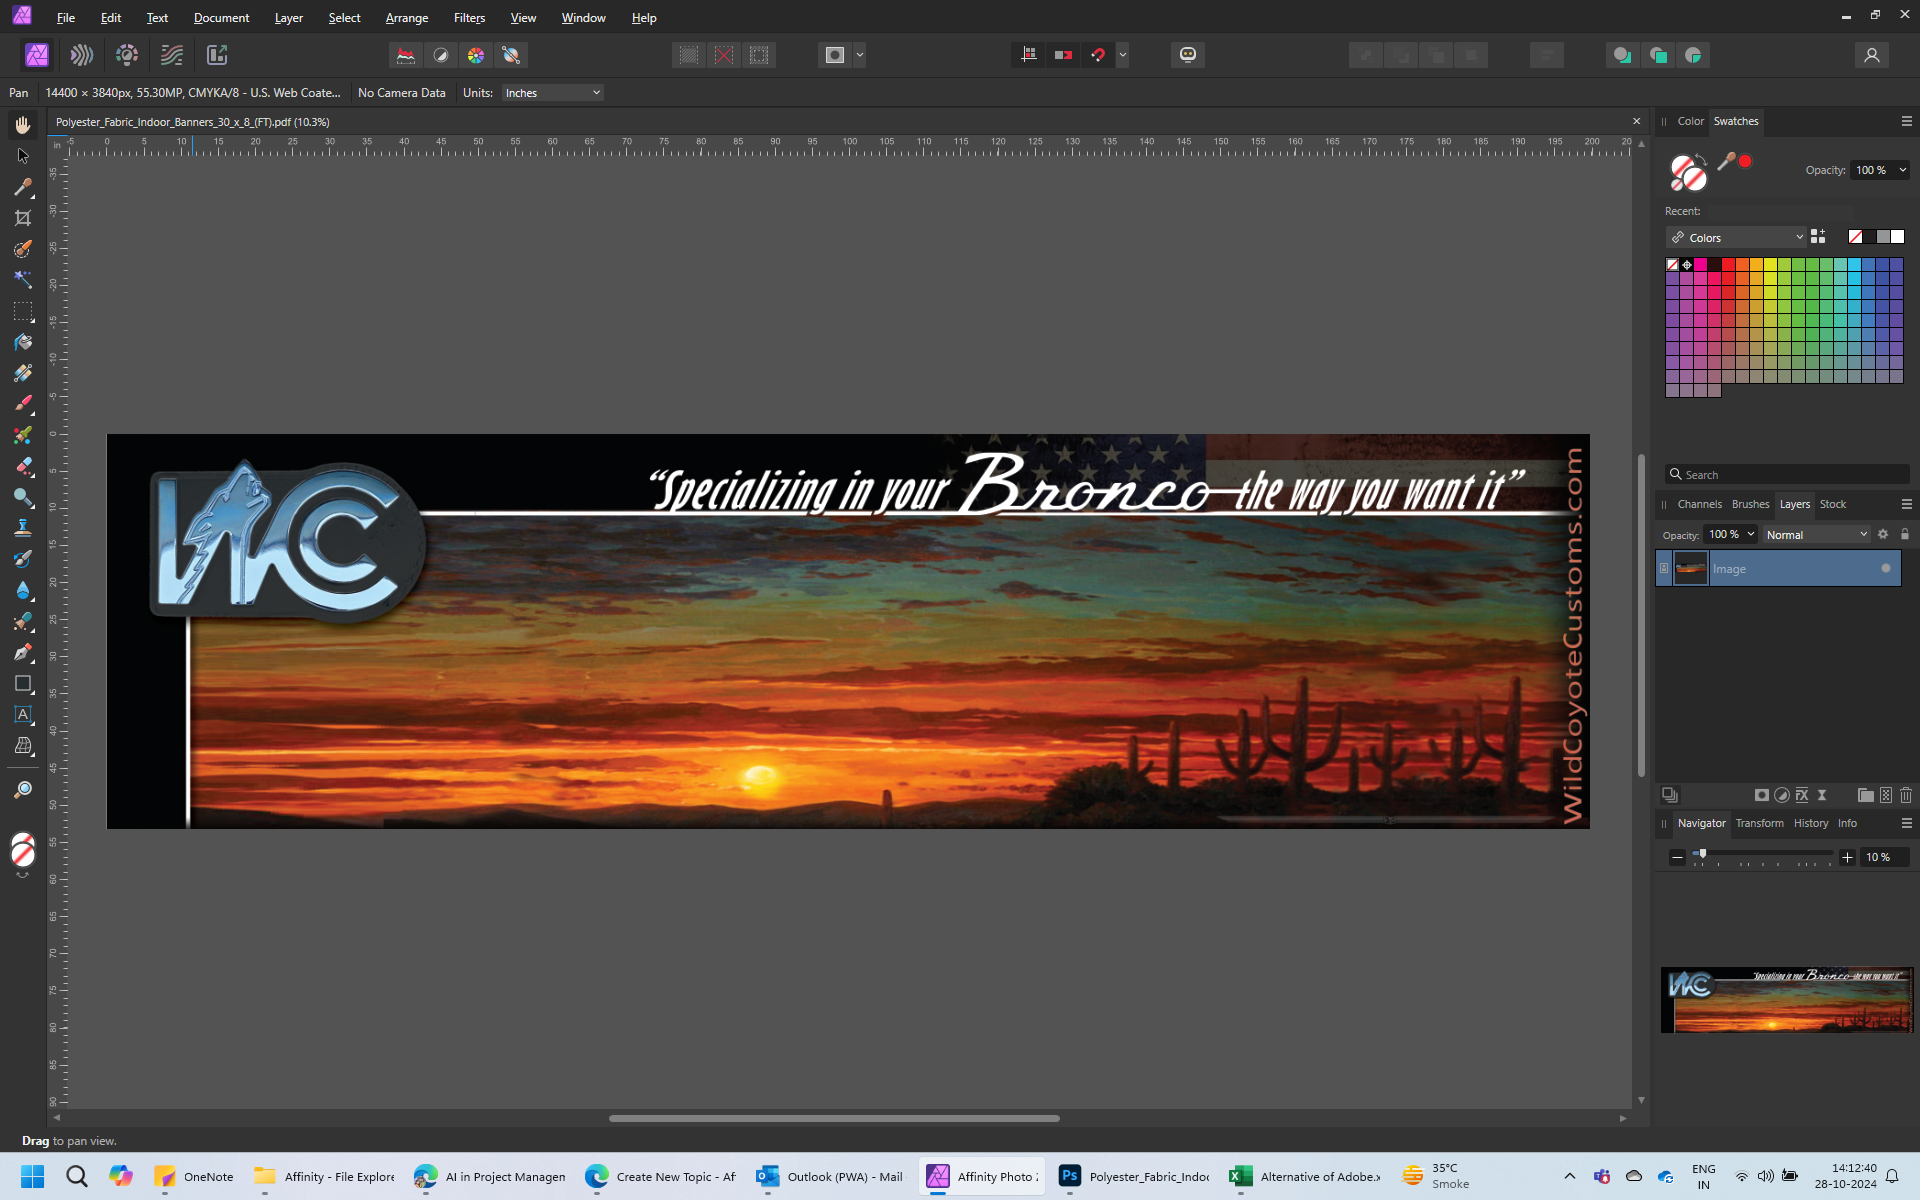Image resolution: width=1920 pixels, height=1200 pixels.
Task: Select the Color Picker tool
Action: tap(23, 187)
